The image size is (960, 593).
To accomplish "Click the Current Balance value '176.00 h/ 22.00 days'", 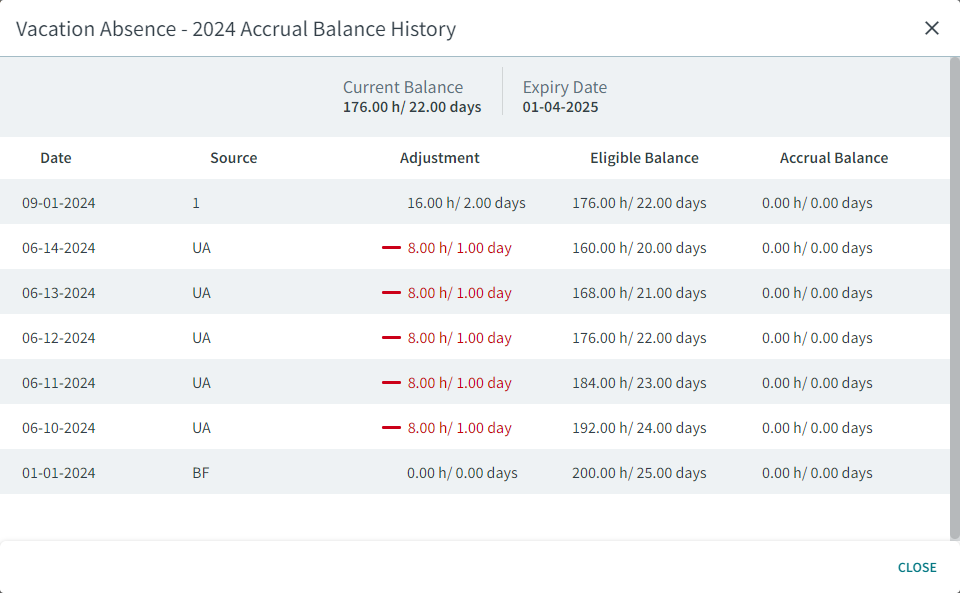I will (412, 107).
